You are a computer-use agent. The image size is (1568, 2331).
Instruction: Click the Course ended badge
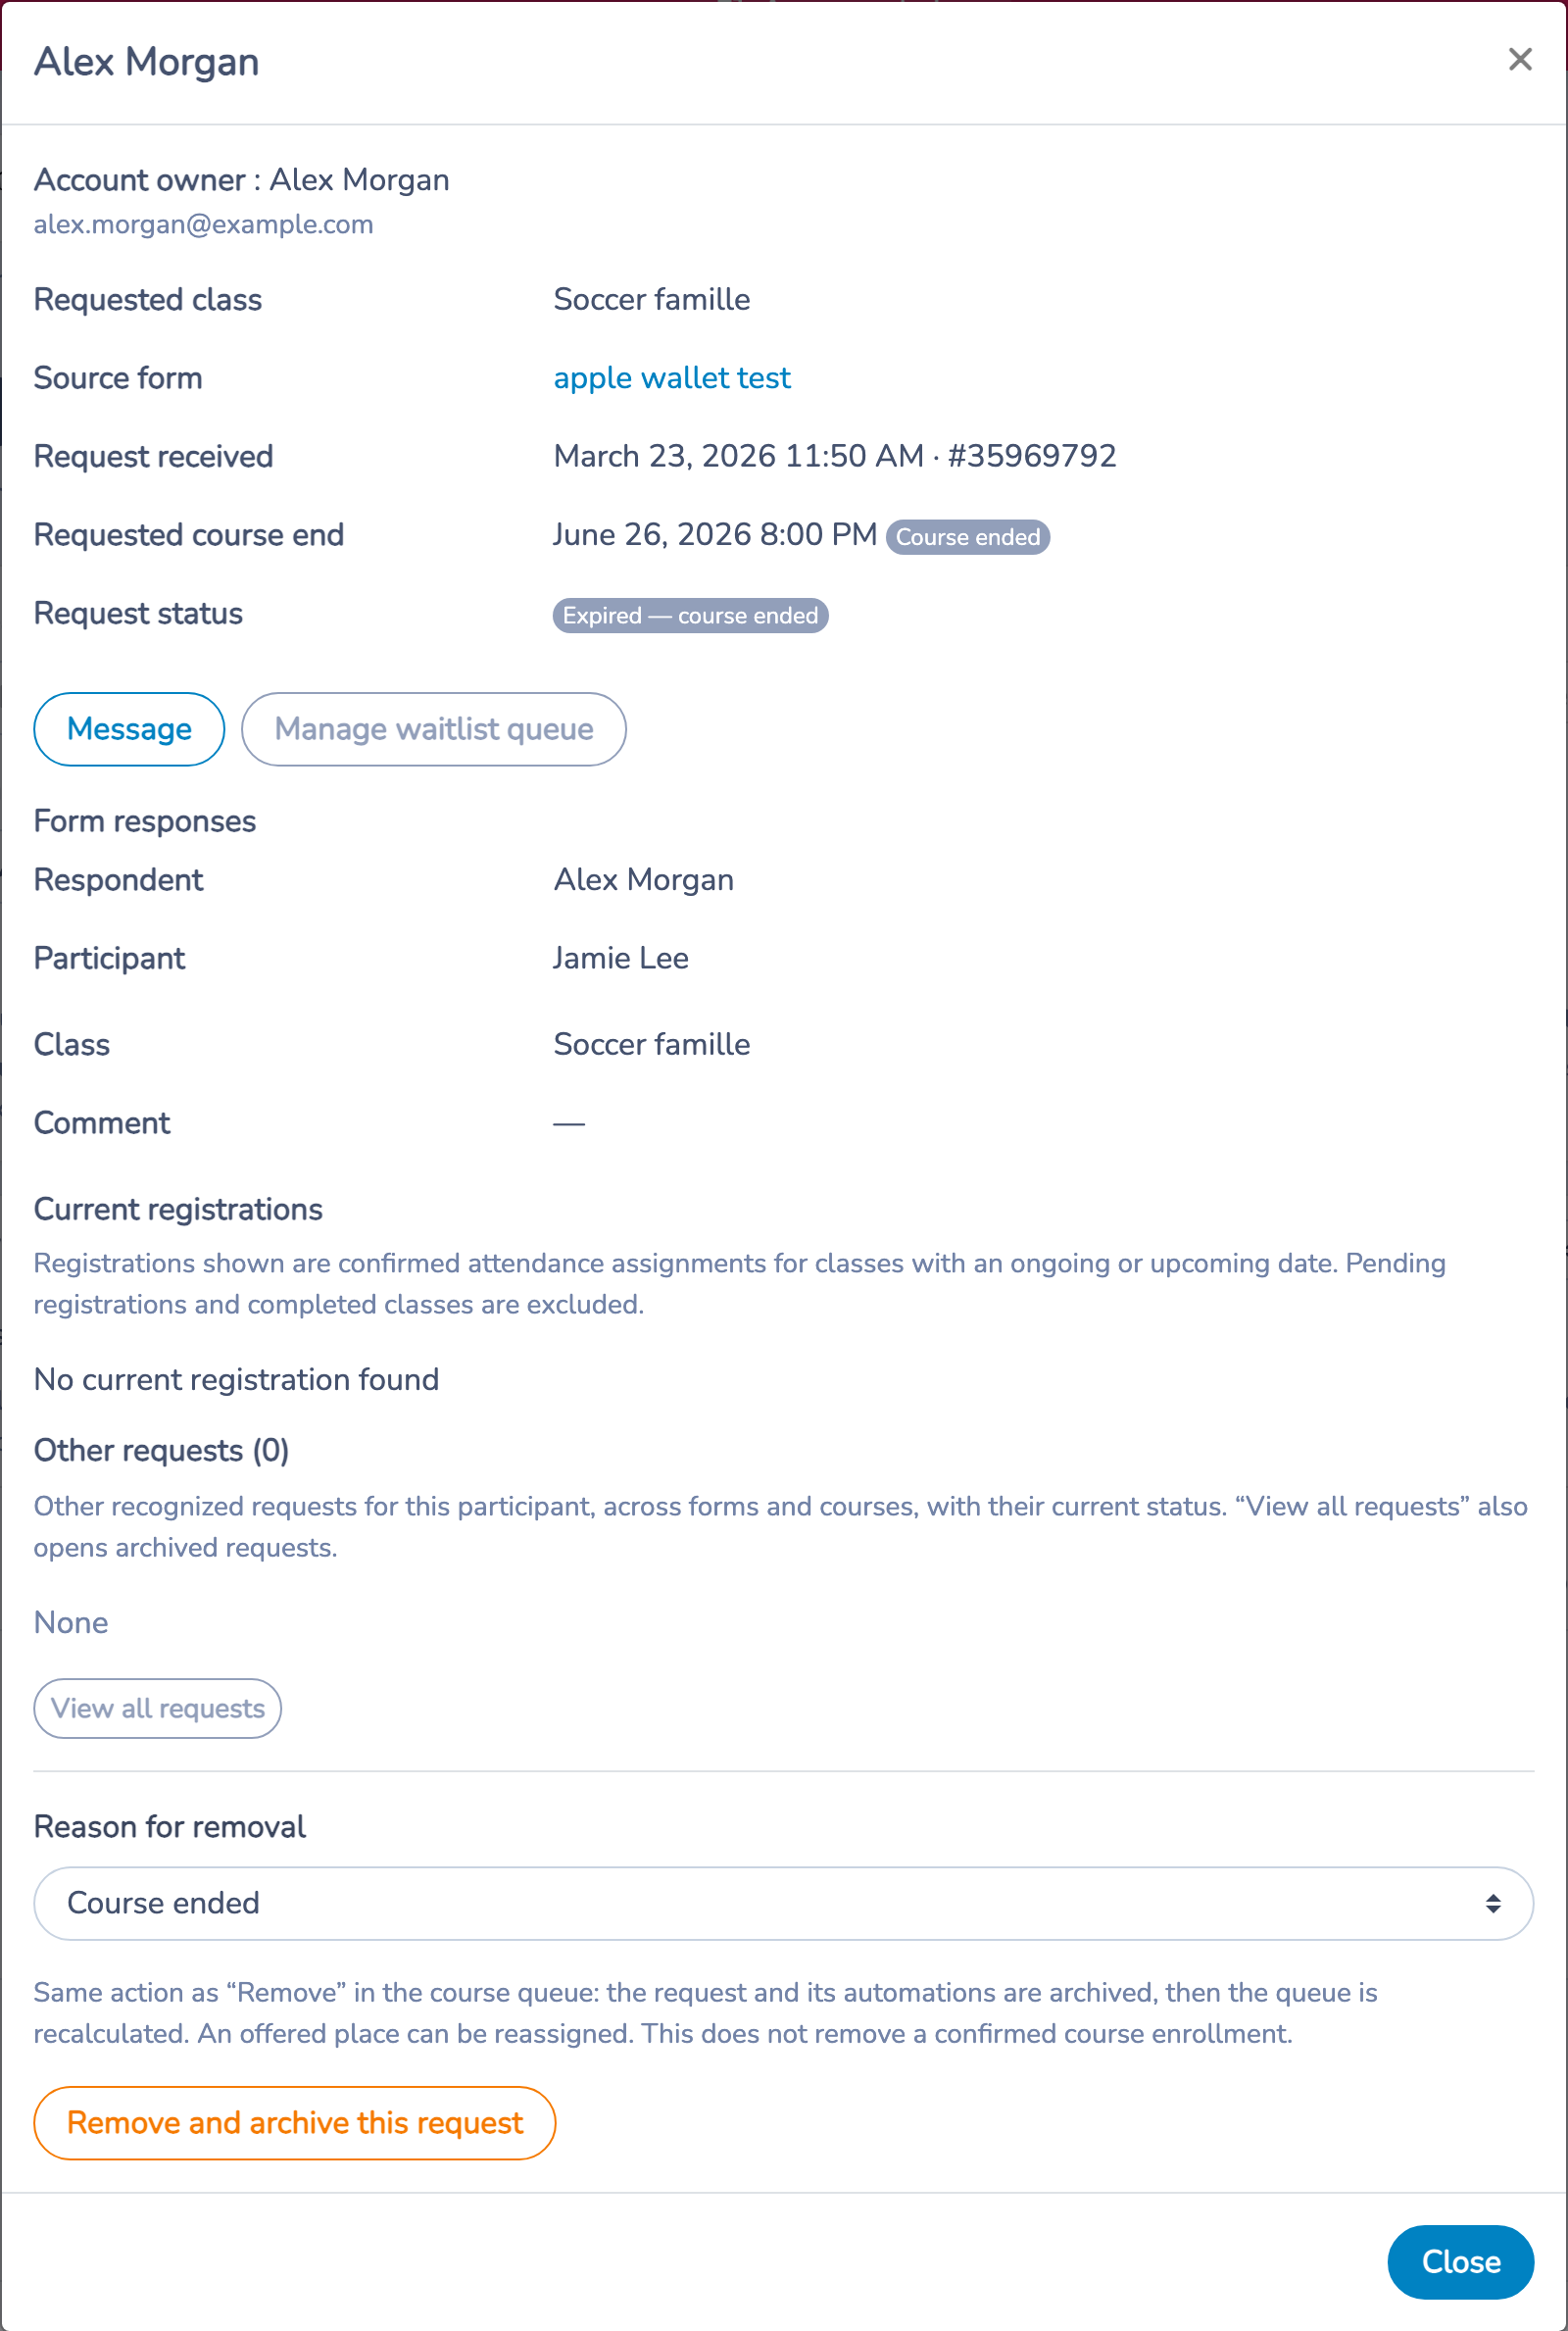[967, 537]
